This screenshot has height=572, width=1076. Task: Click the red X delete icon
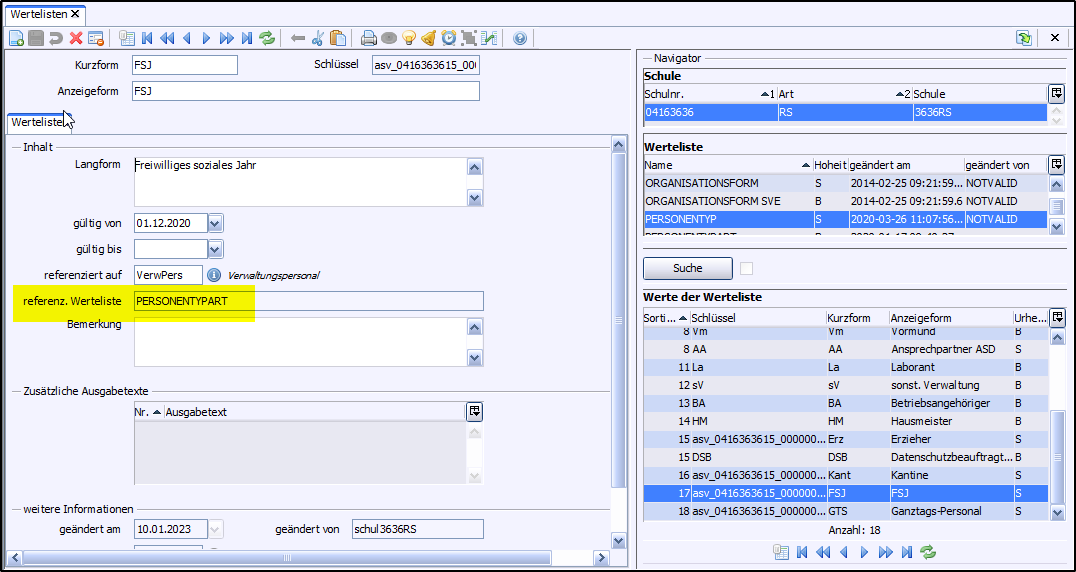(76, 39)
